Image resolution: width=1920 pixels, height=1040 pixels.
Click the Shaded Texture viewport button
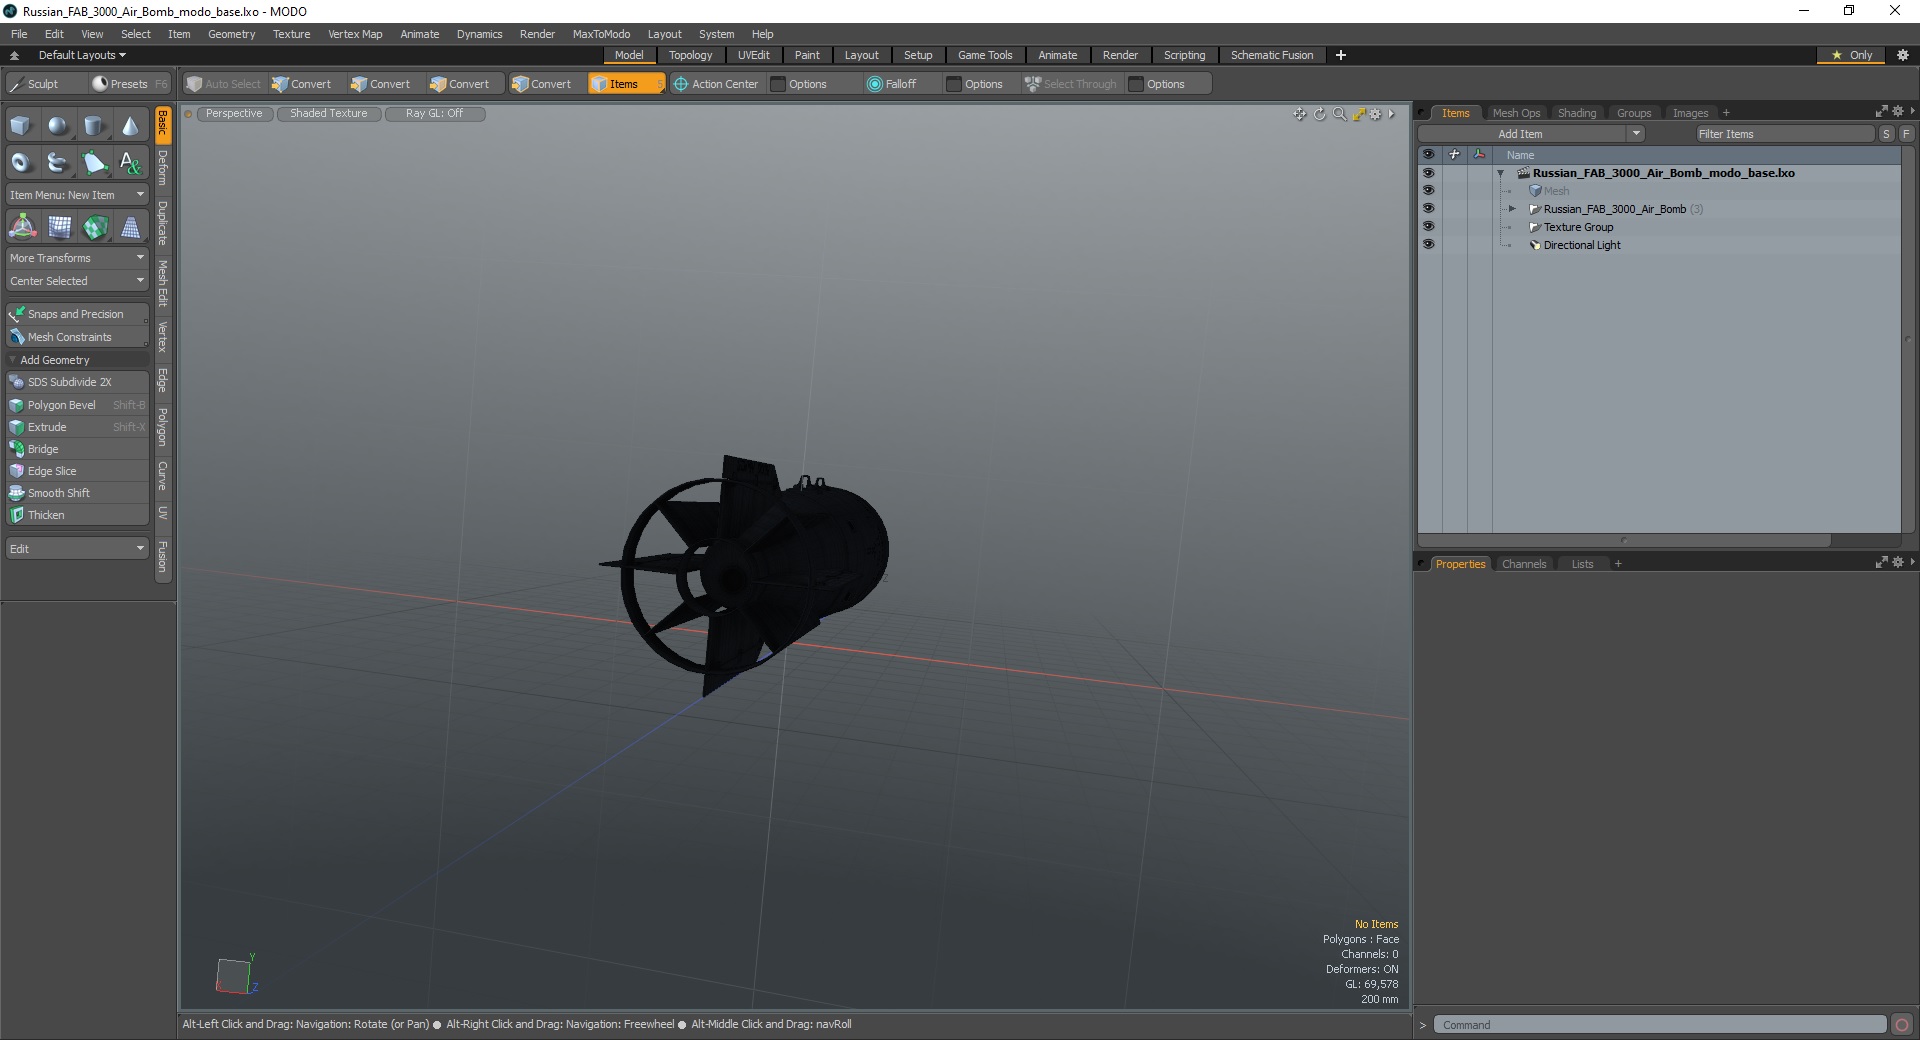[x=329, y=114]
